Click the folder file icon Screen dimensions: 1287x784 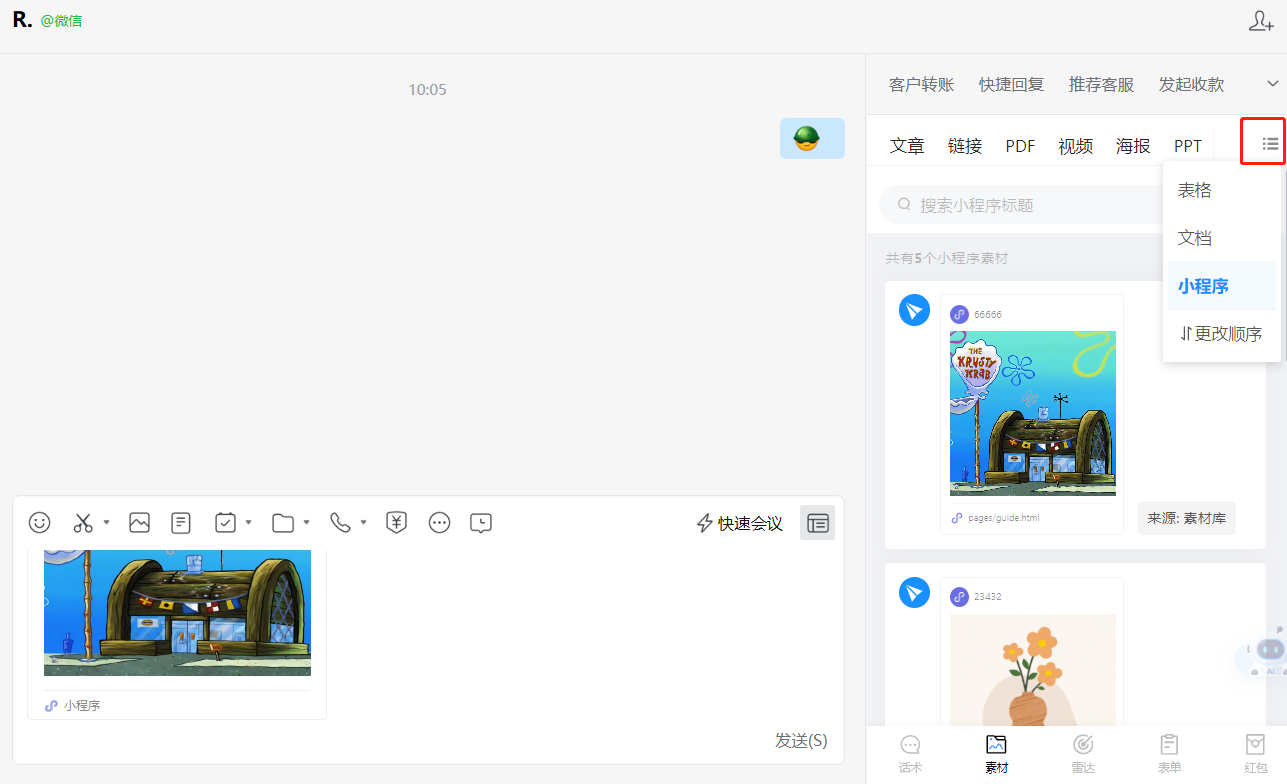click(x=283, y=522)
